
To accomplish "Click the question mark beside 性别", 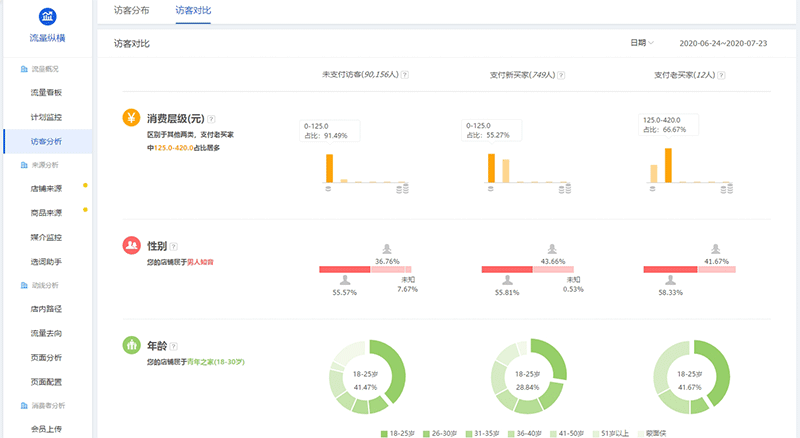I will [x=174, y=246].
